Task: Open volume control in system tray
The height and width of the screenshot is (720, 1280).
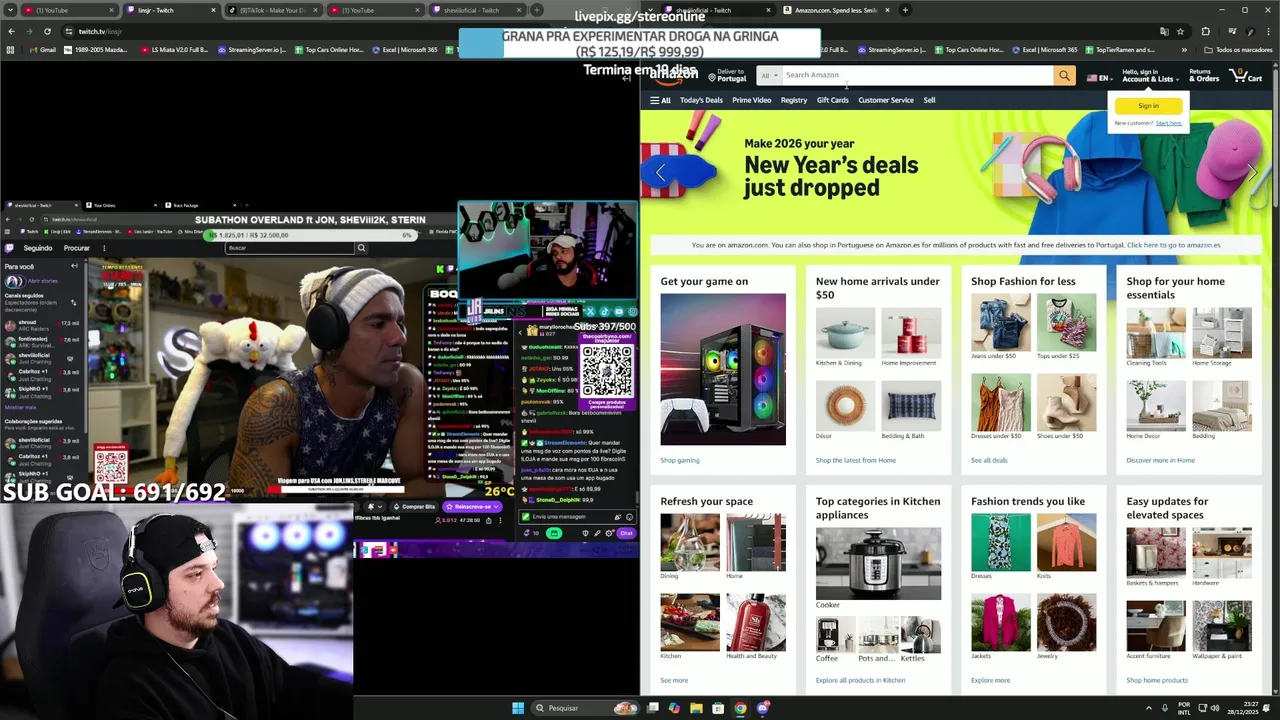Action: pos(1216,708)
